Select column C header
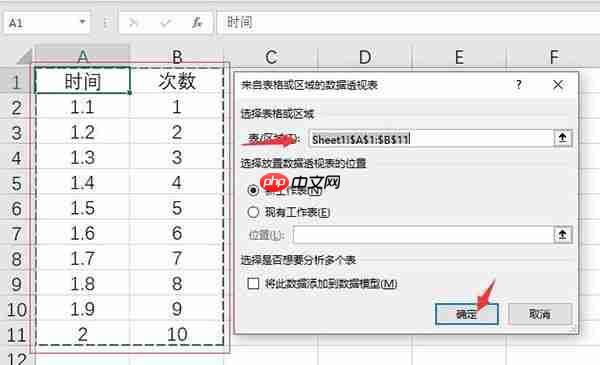 point(271,57)
